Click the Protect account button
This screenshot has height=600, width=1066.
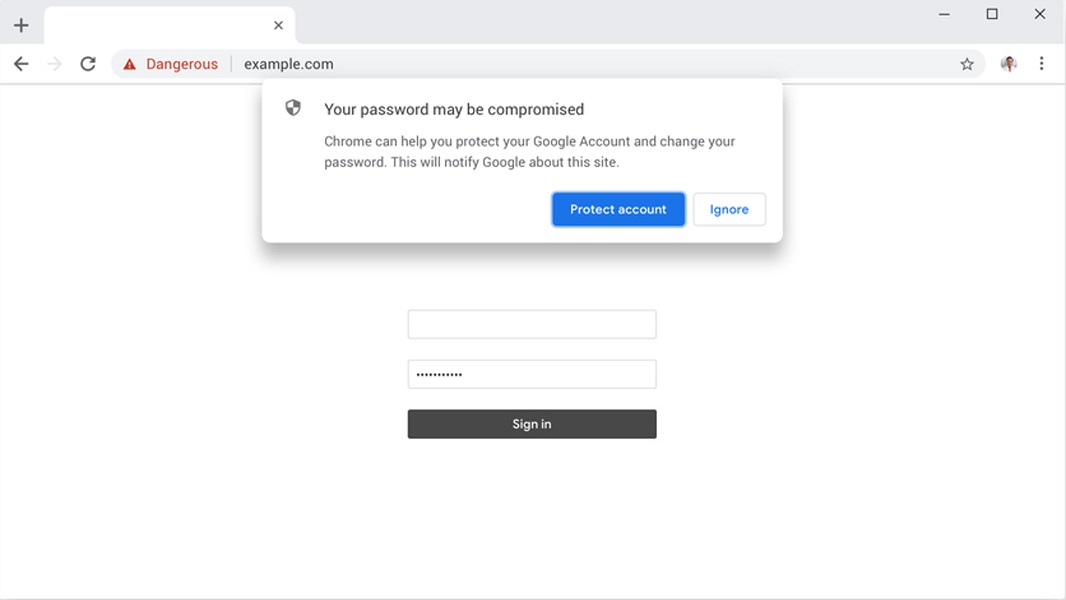618,209
